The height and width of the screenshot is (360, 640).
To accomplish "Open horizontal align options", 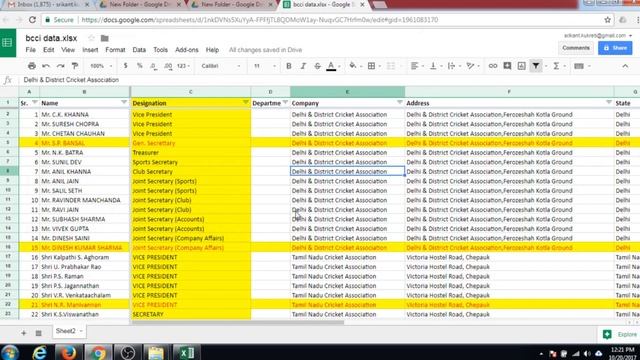I will tap(414, 66).
